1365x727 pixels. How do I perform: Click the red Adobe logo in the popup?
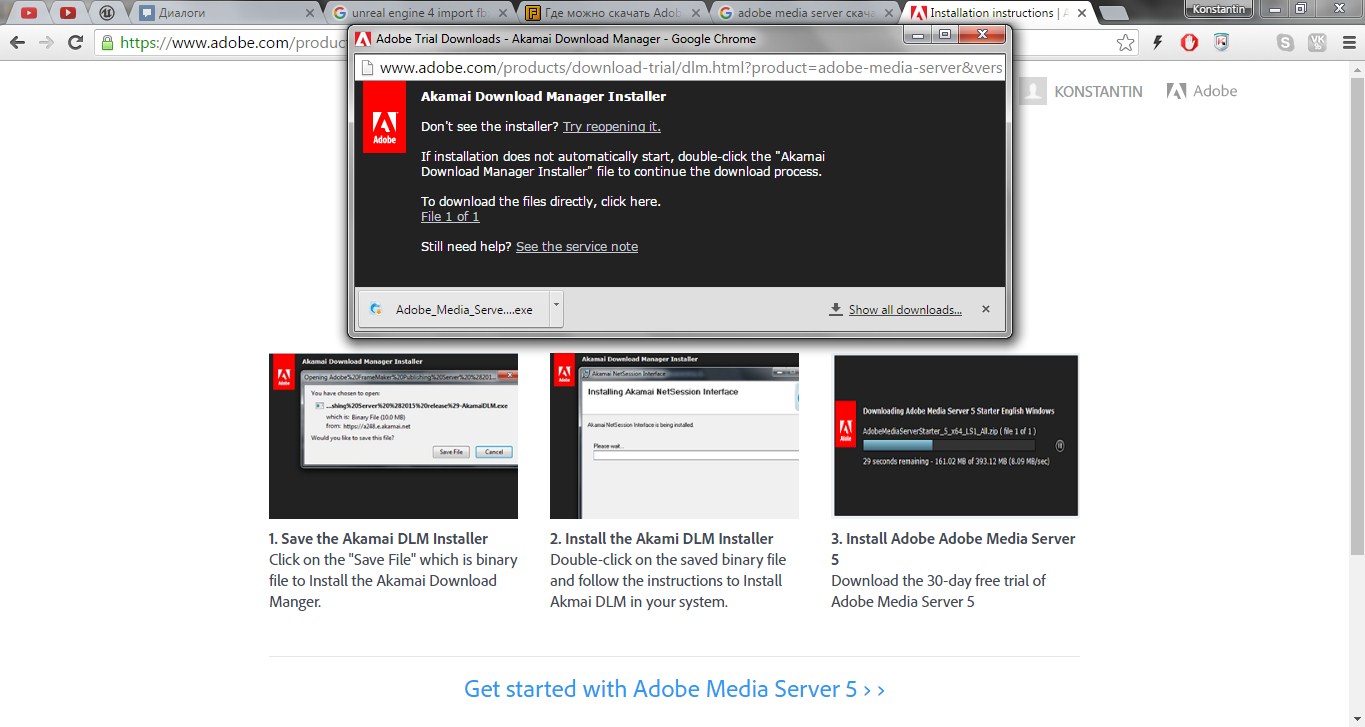384,117
